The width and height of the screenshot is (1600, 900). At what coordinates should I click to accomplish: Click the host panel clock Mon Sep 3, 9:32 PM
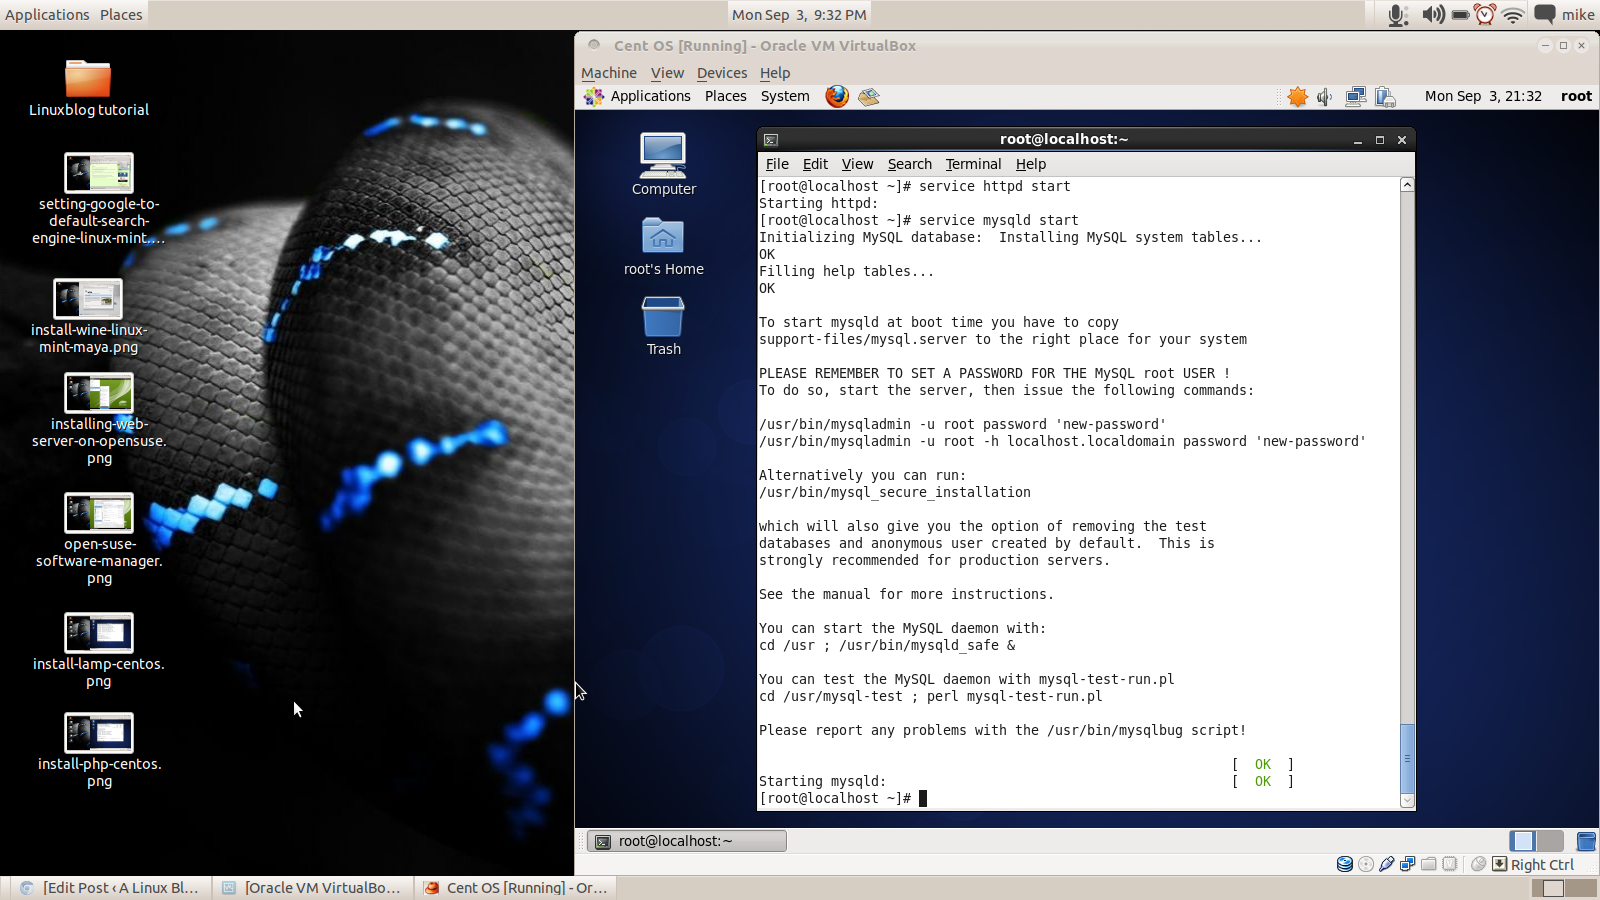799,14
